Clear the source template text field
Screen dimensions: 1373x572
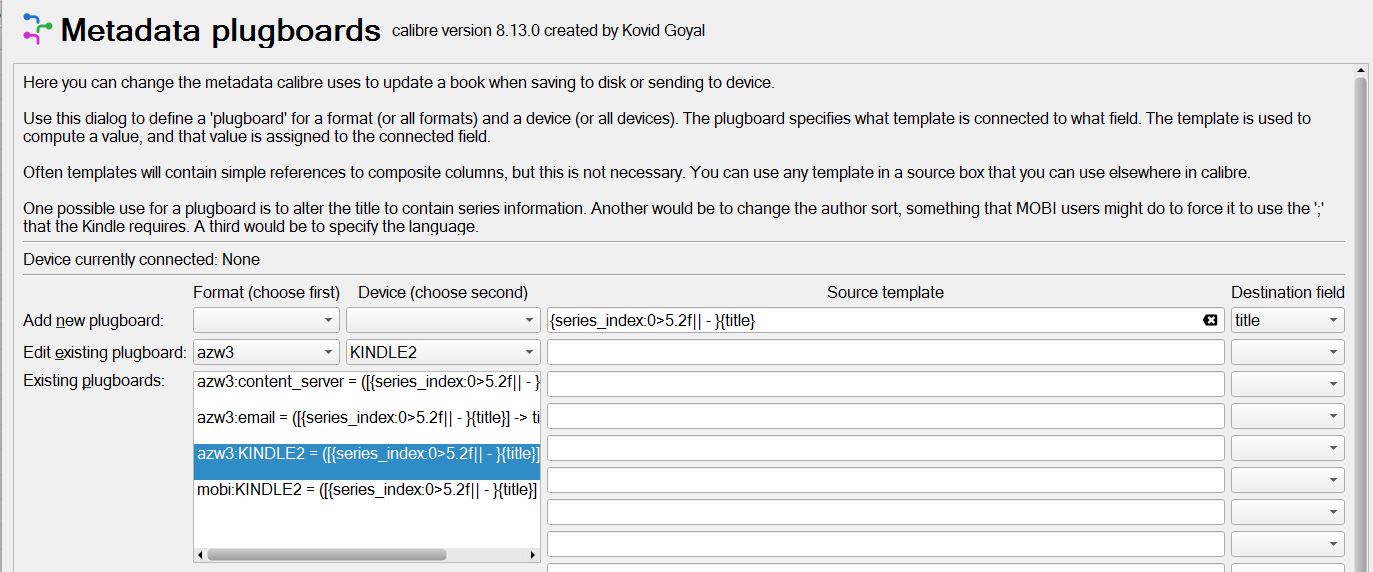coord(1209,320)
